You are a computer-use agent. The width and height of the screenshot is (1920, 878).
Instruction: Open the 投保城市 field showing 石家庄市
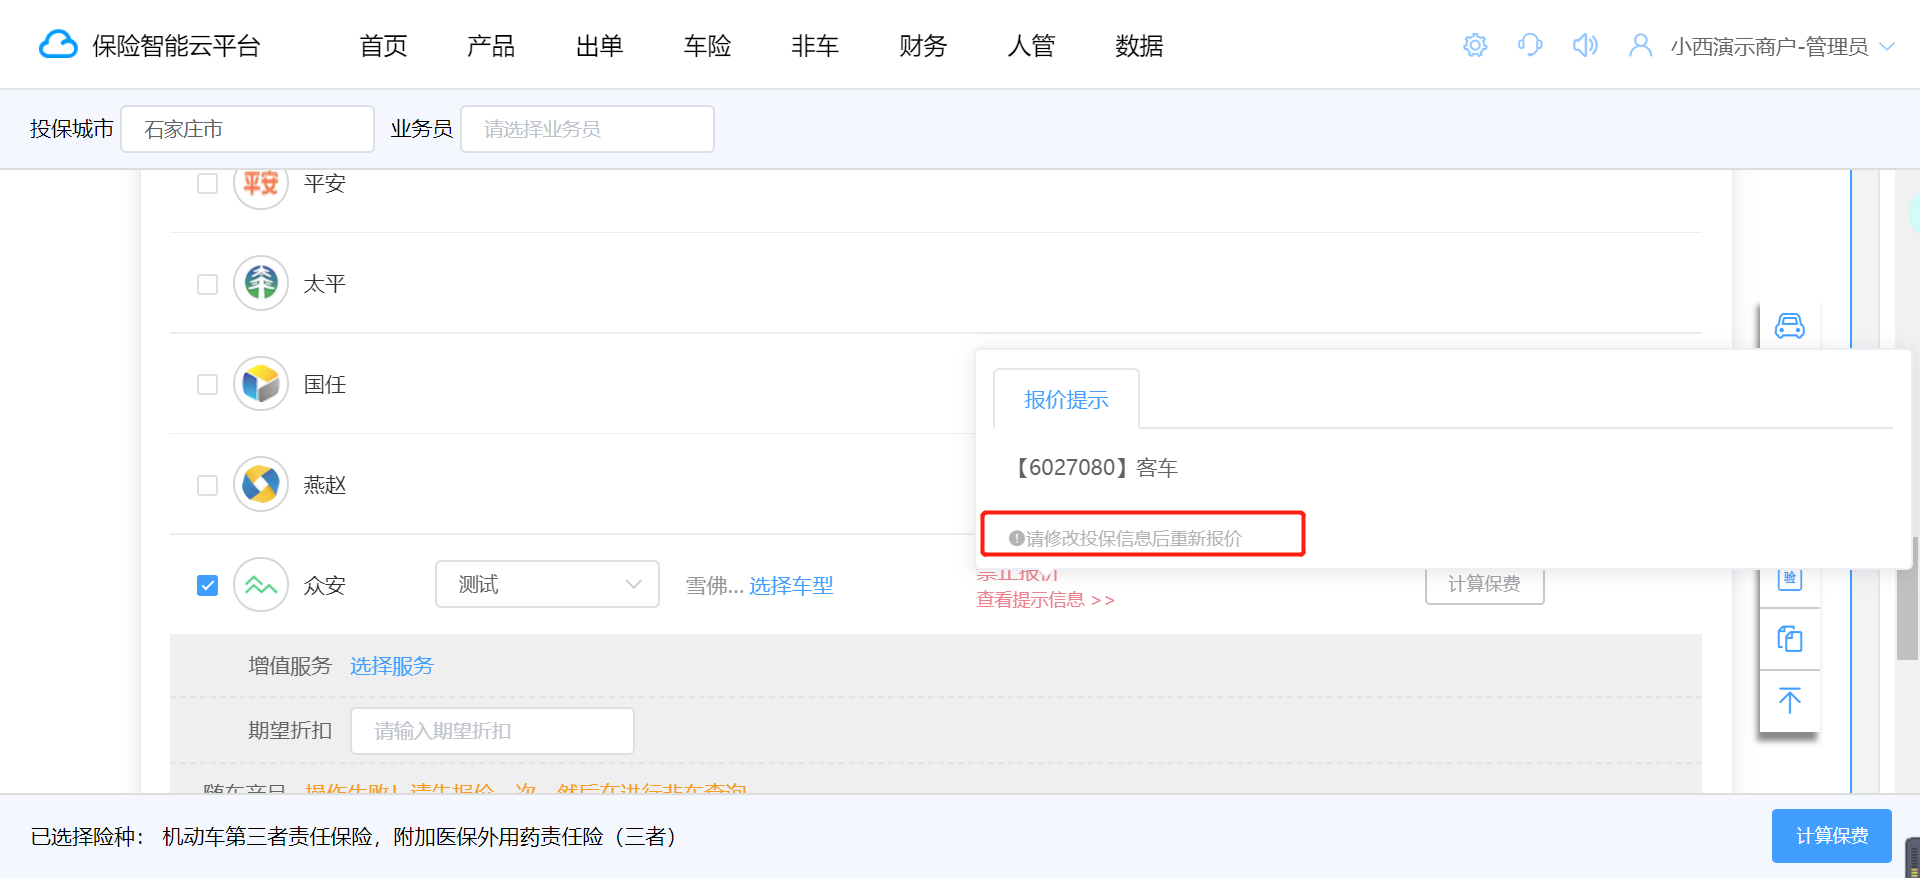(x=247, y=129)
